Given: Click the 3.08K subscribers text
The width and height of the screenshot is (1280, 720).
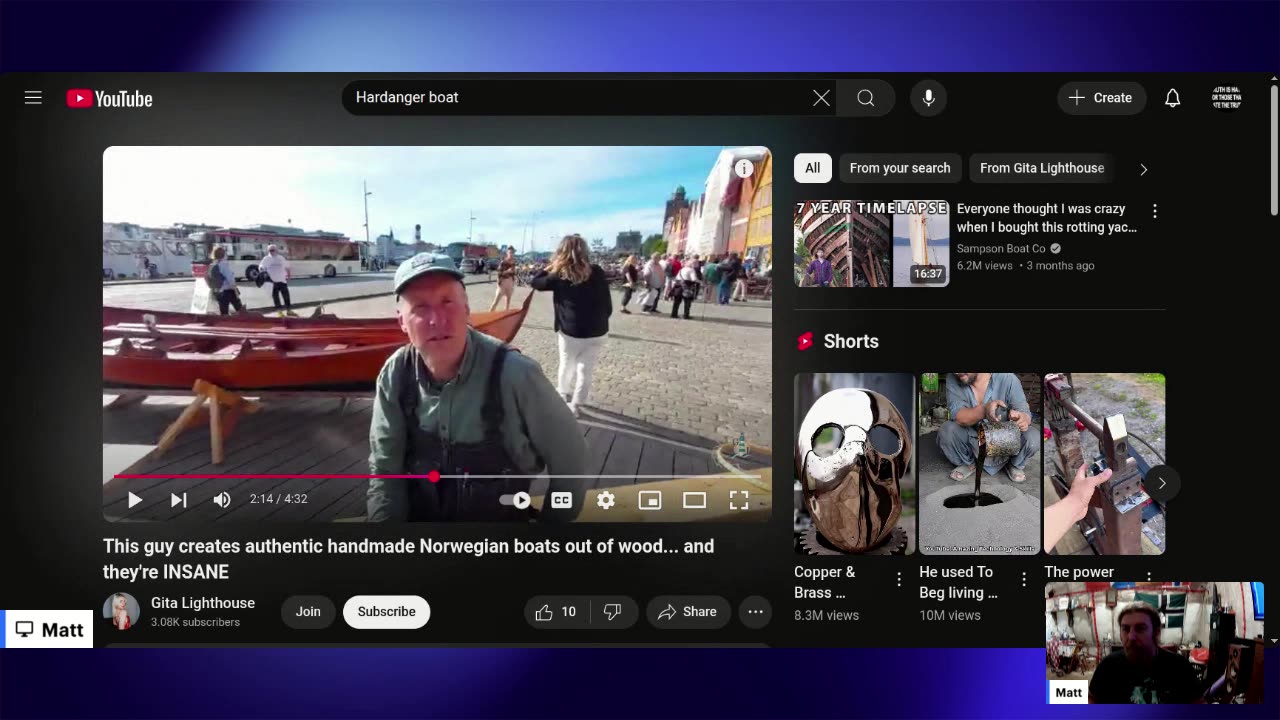Looking at the screenshot, I should click(196, 622).
